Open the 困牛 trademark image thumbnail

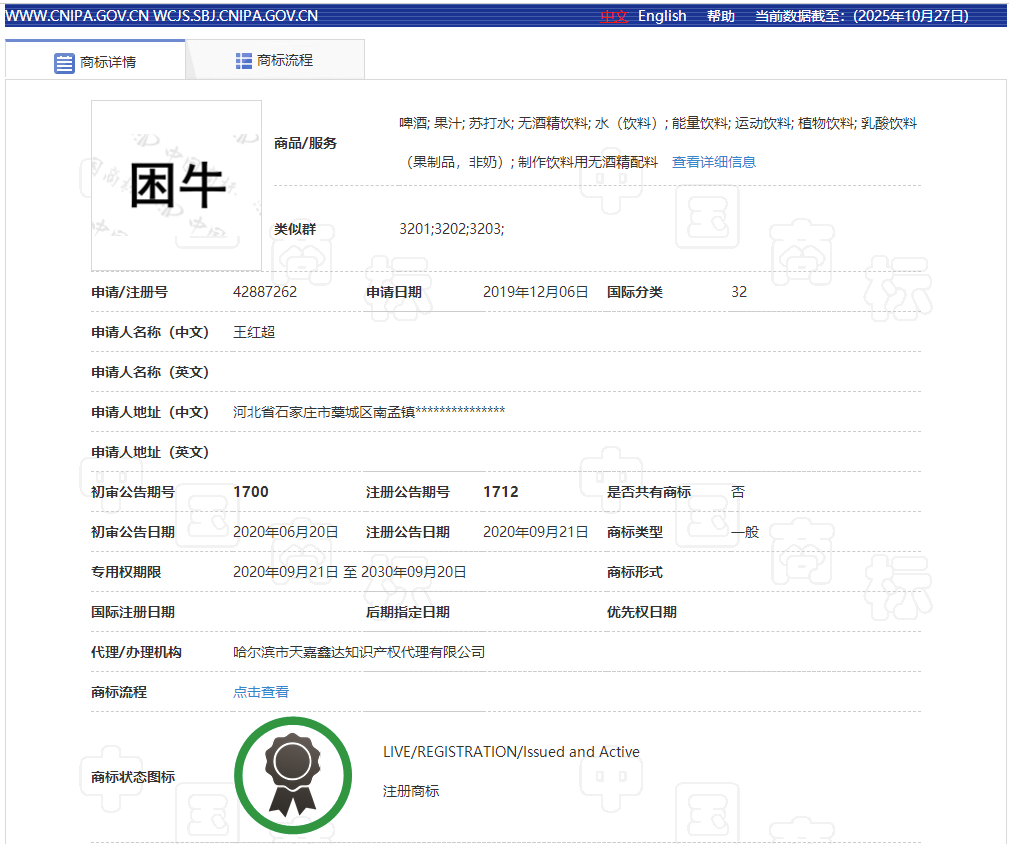(x=176, y=185)
